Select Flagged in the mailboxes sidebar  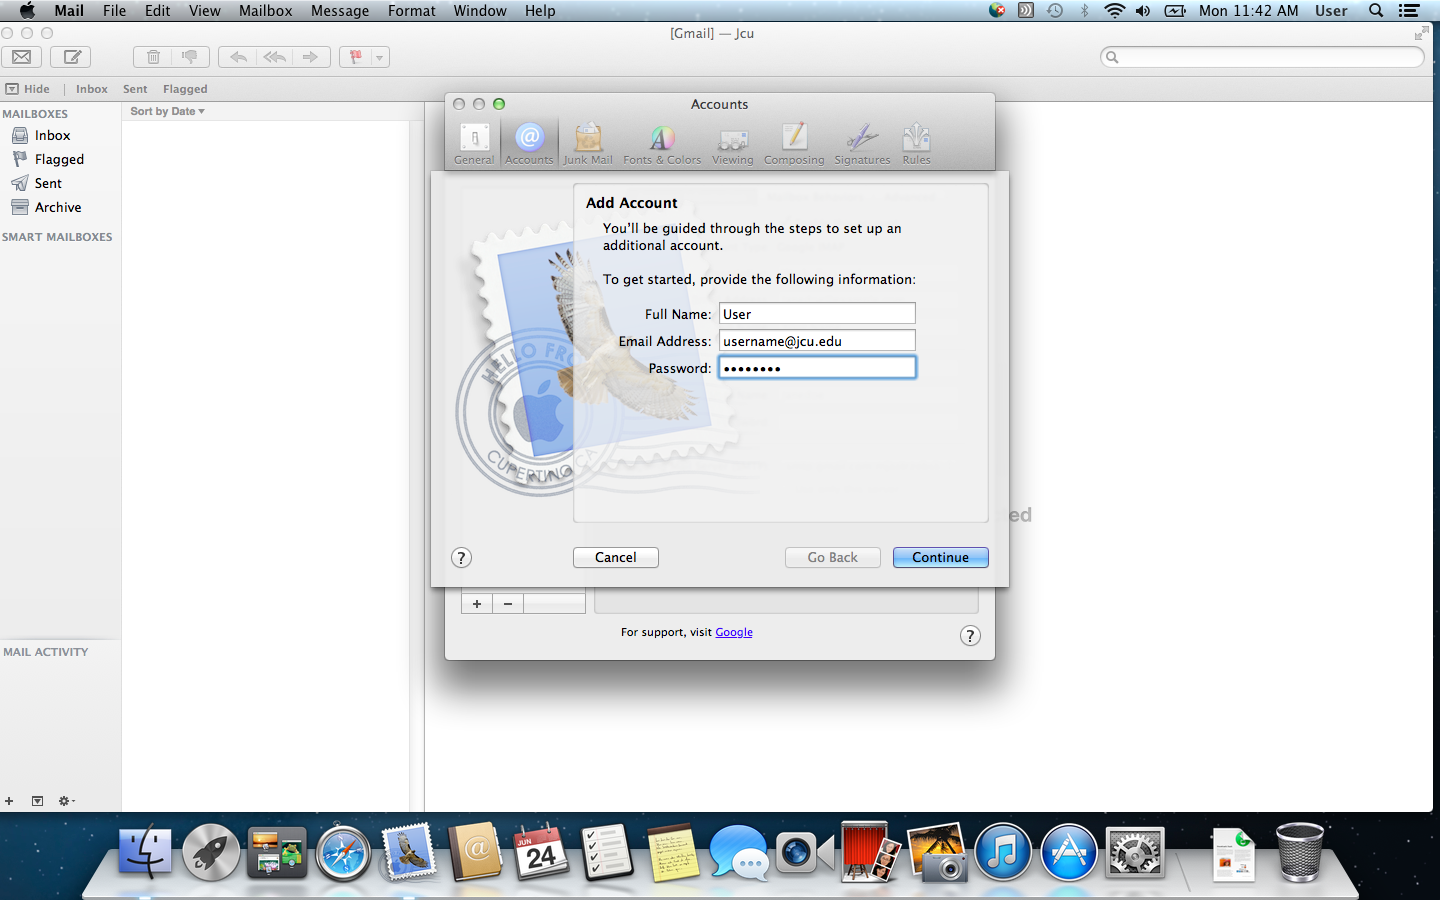click(60, 159)
